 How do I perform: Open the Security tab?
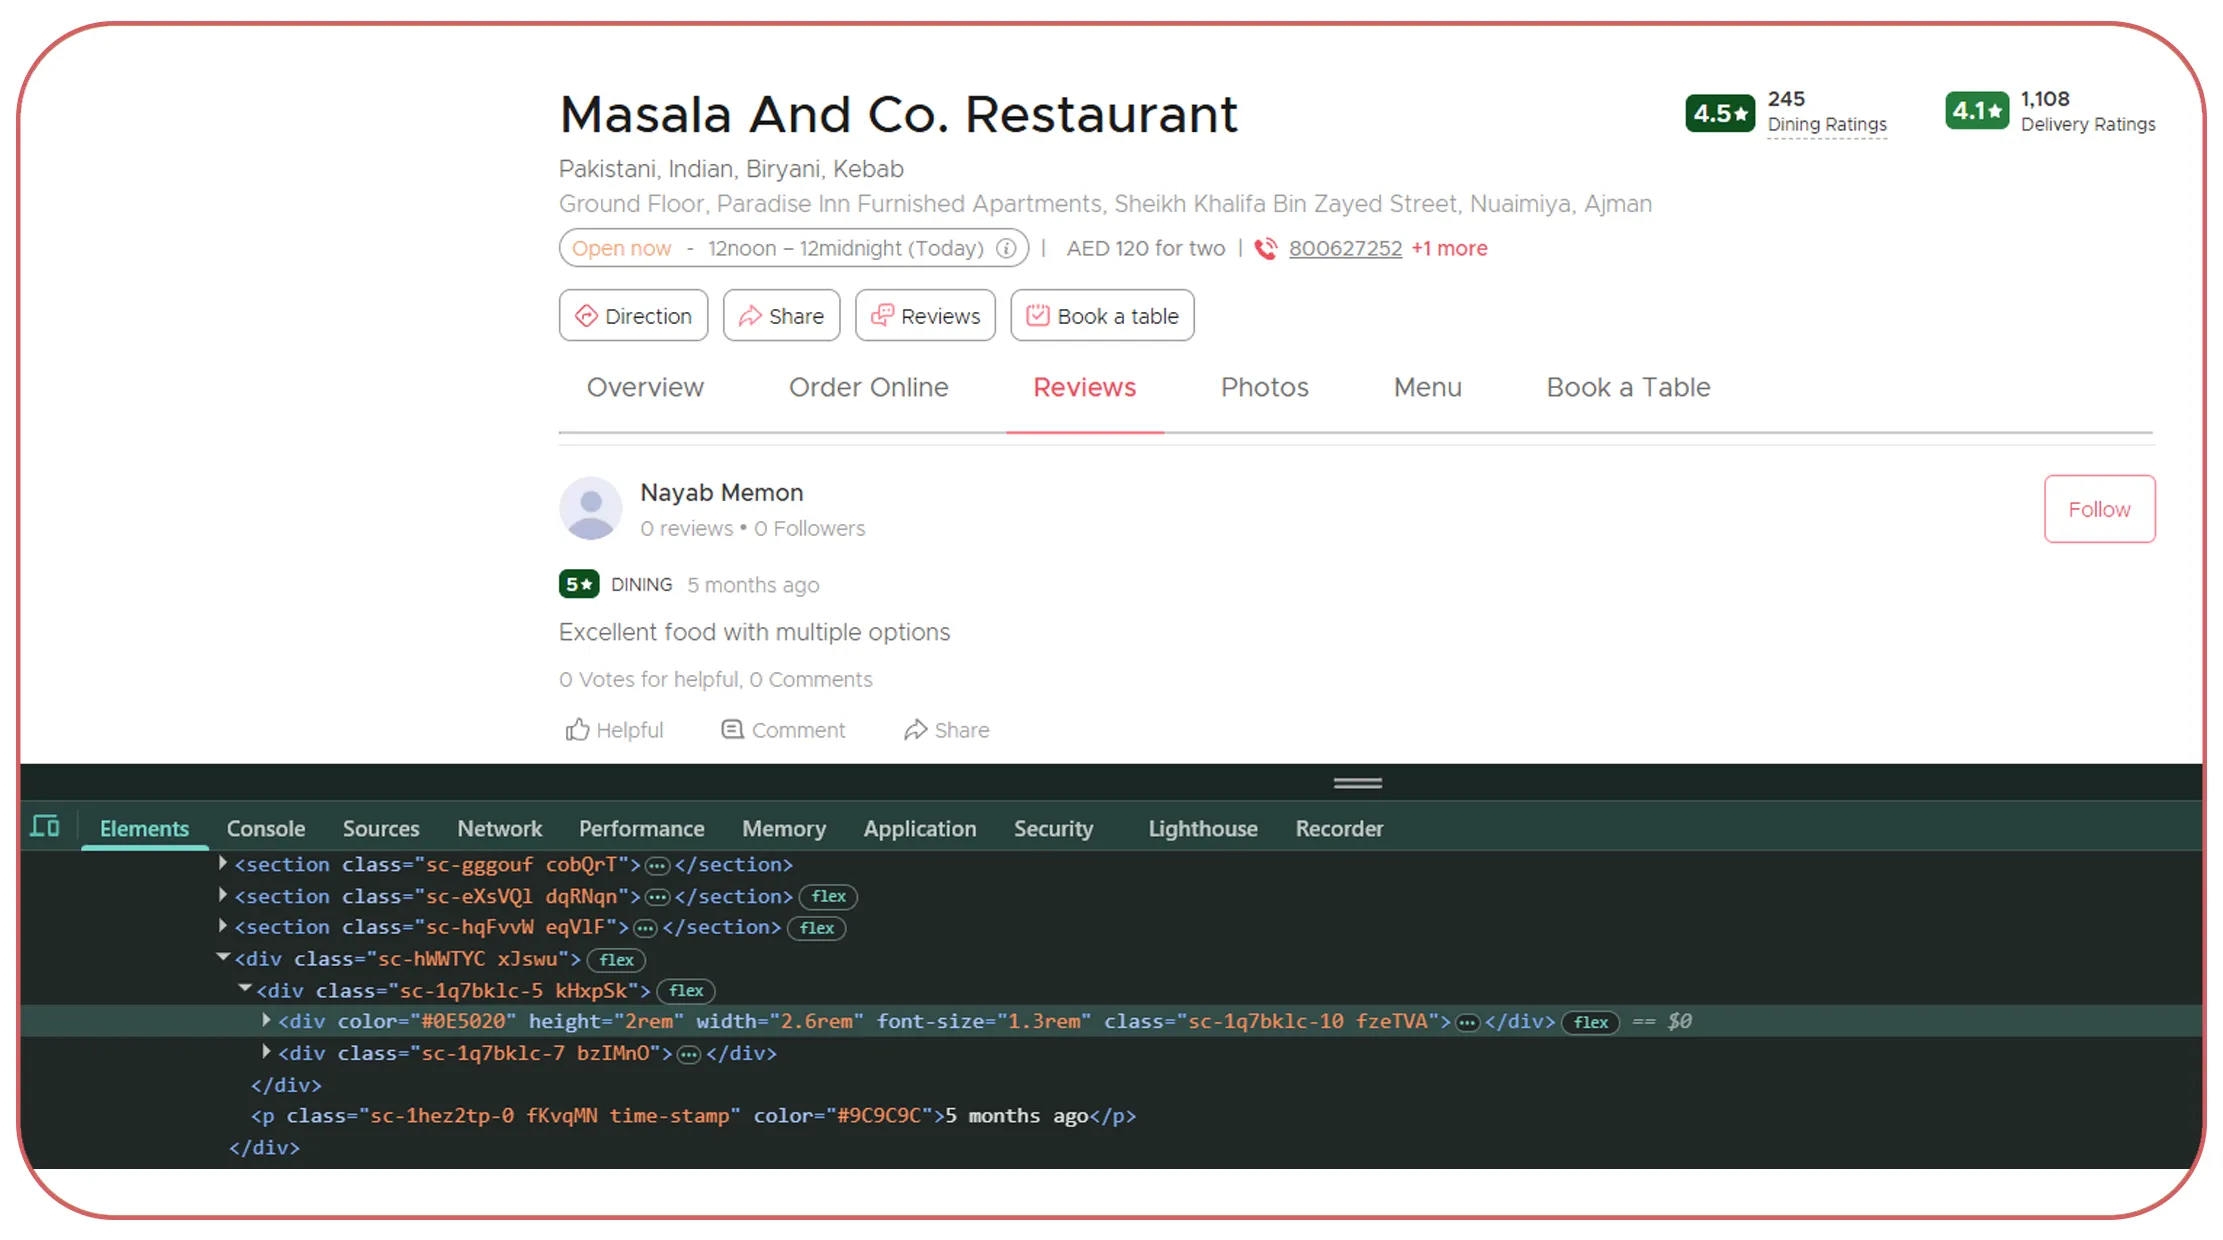click(1053, 829)
